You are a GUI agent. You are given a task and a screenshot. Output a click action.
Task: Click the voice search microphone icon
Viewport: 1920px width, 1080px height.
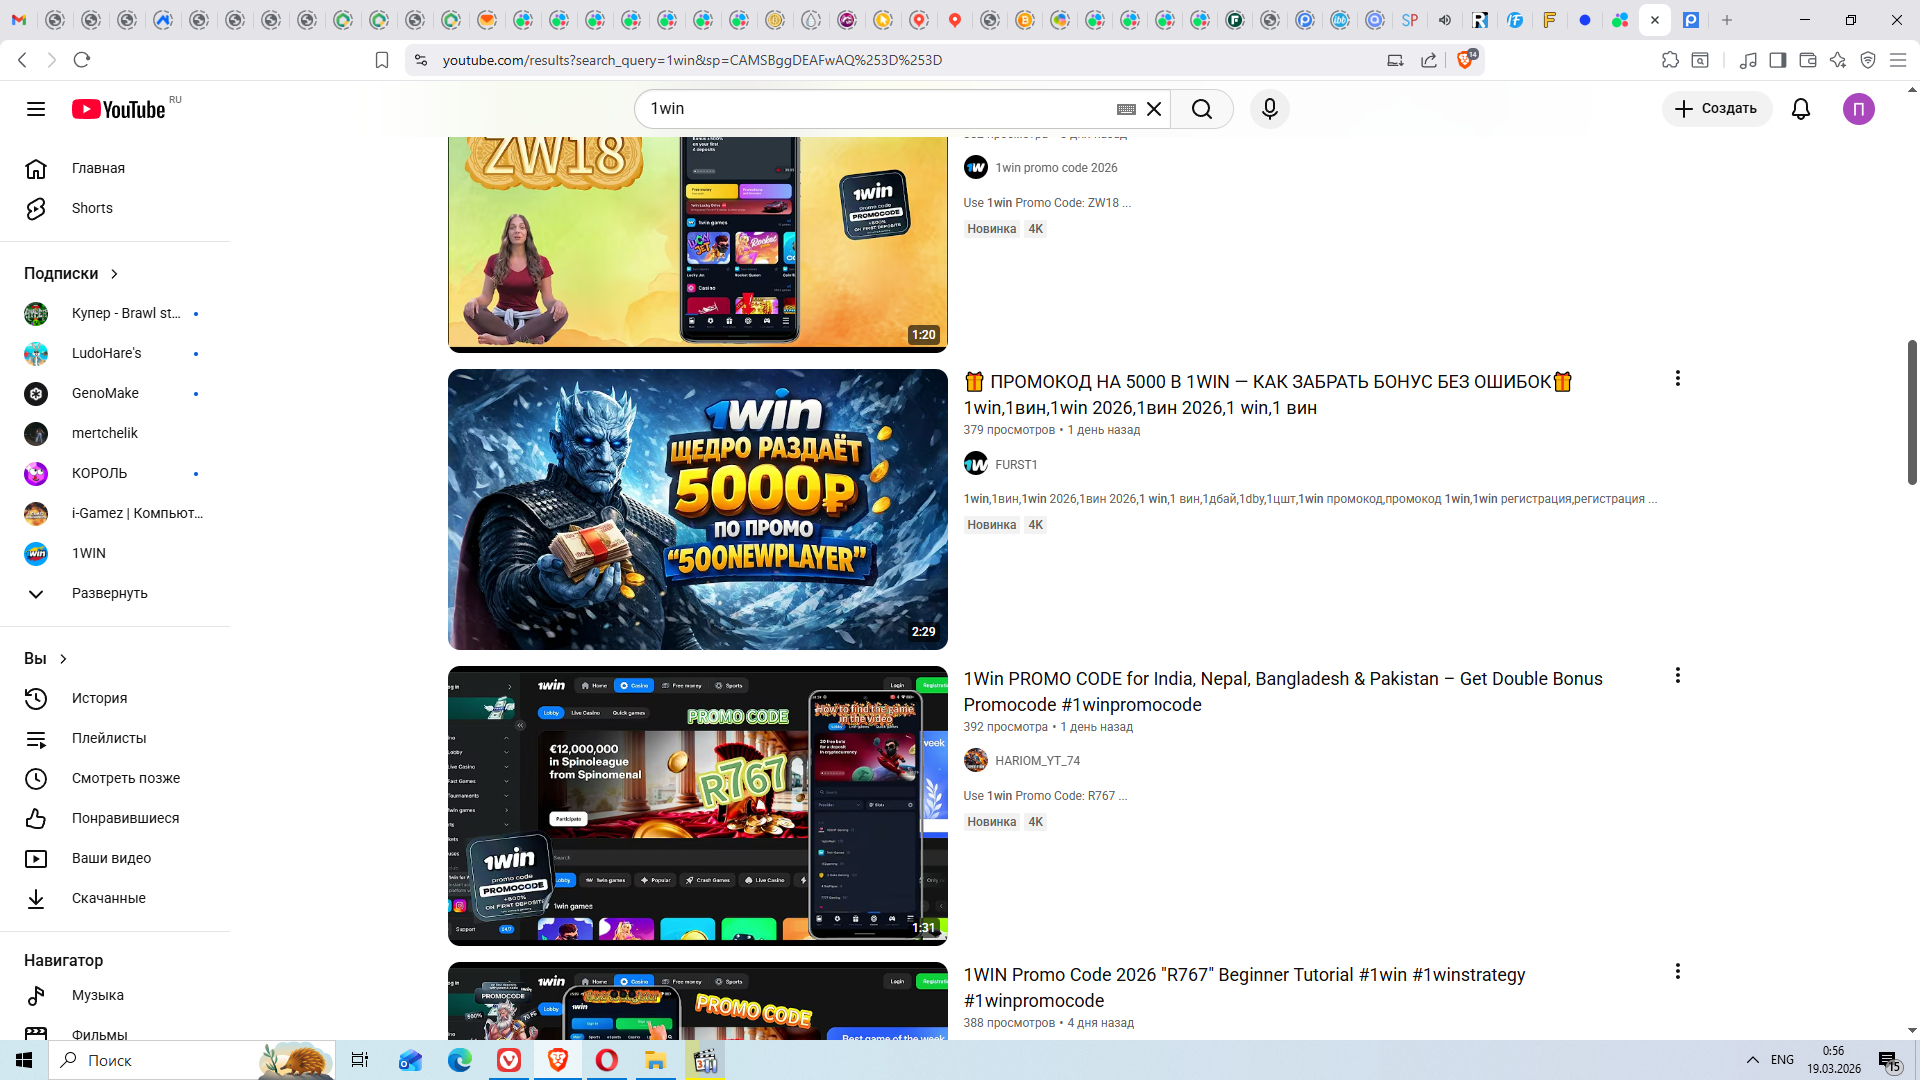[x=1269, y=109]
